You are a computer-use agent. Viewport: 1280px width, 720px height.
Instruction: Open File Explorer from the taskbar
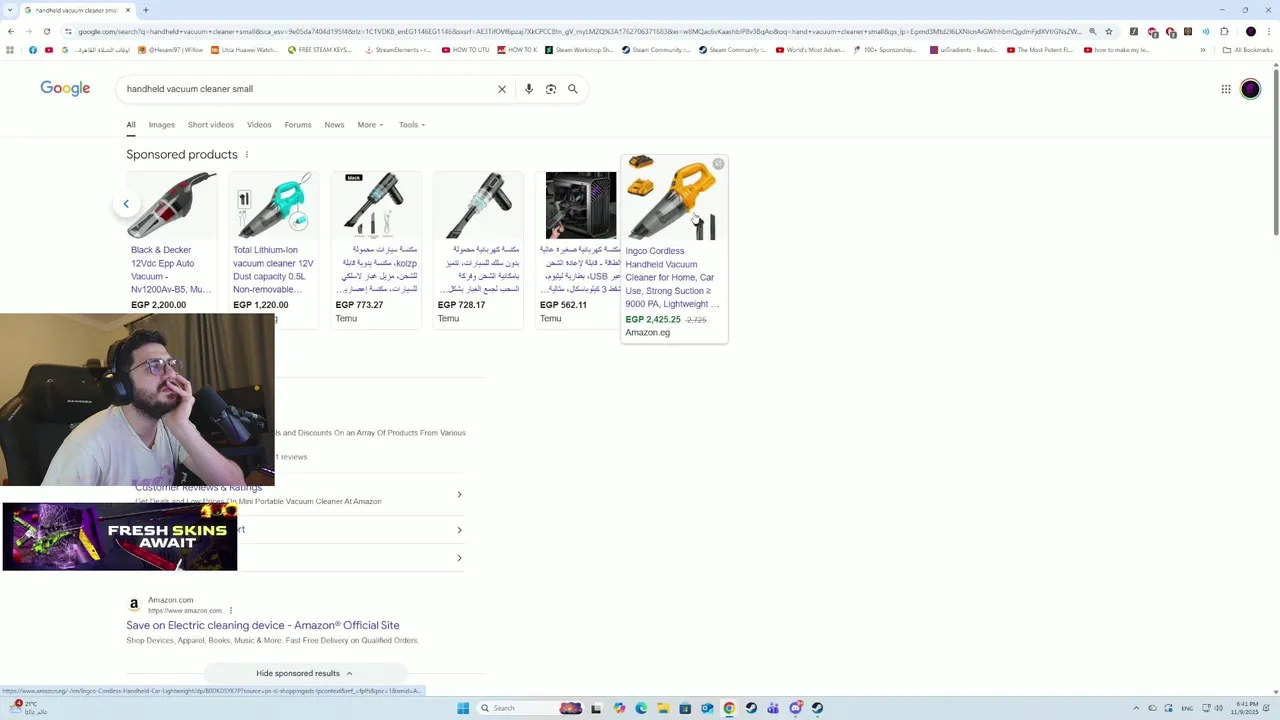click(663, 708)
